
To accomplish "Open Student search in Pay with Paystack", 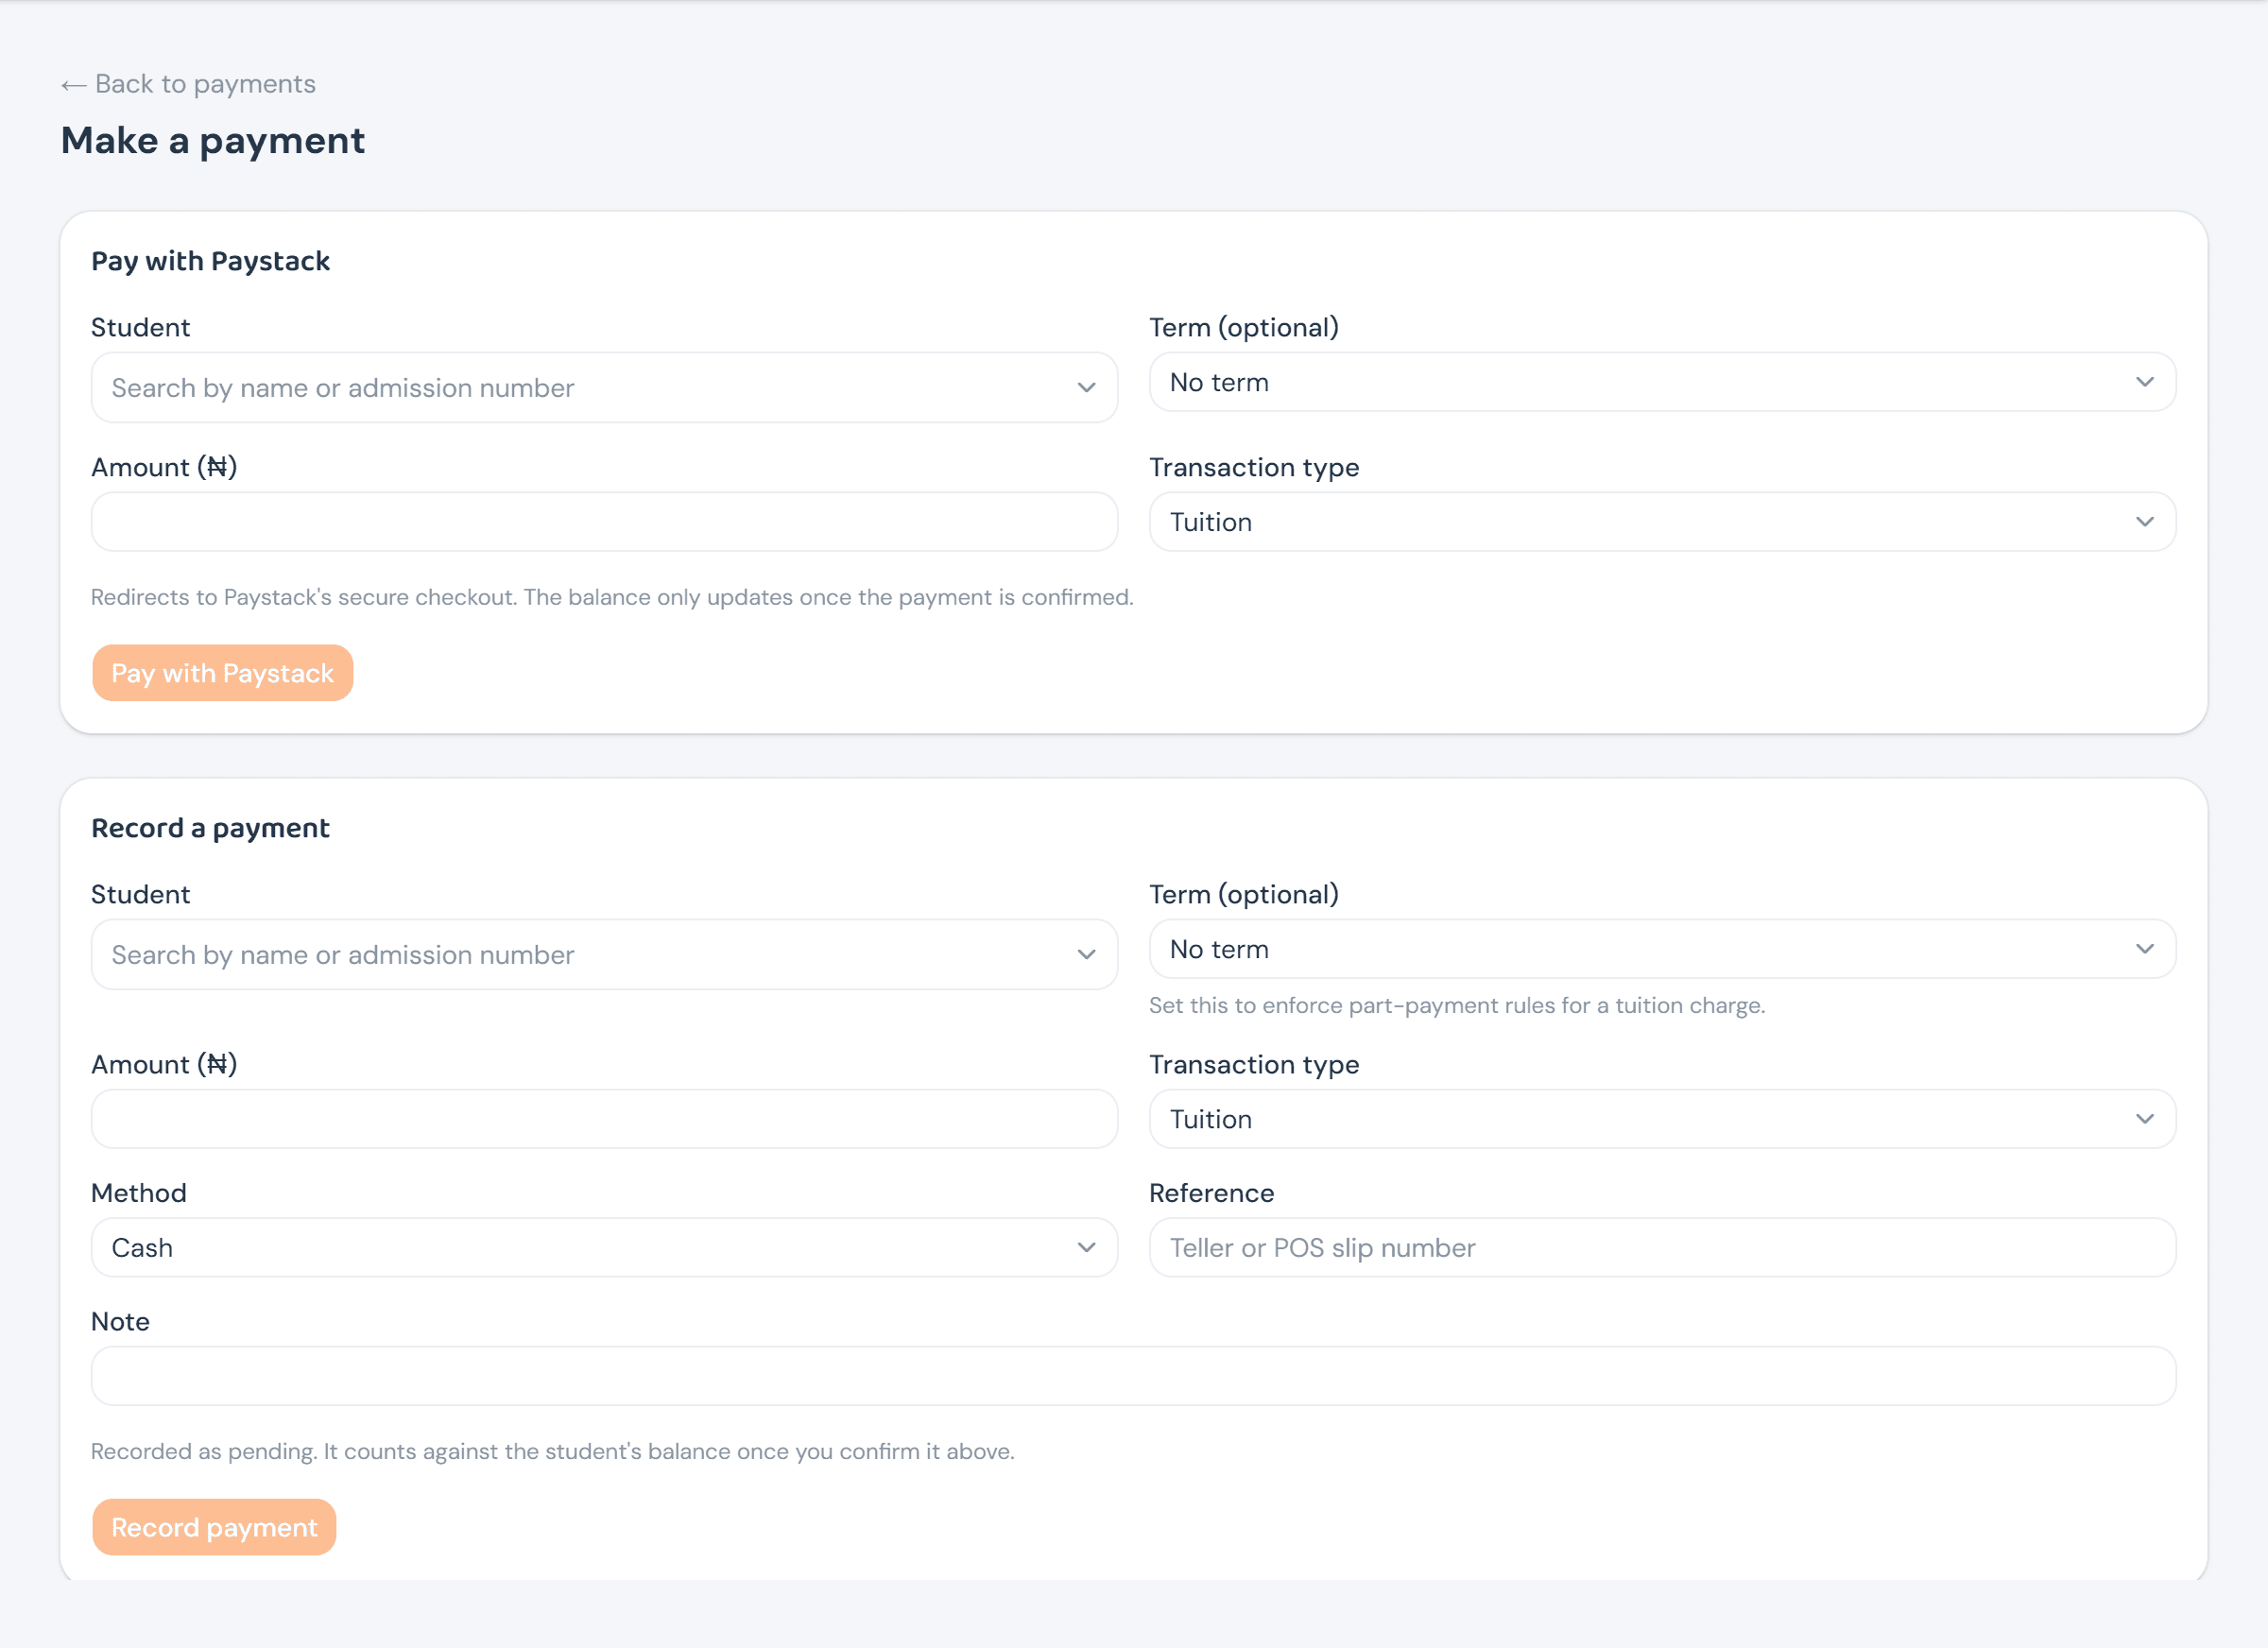I will (604, 387).
